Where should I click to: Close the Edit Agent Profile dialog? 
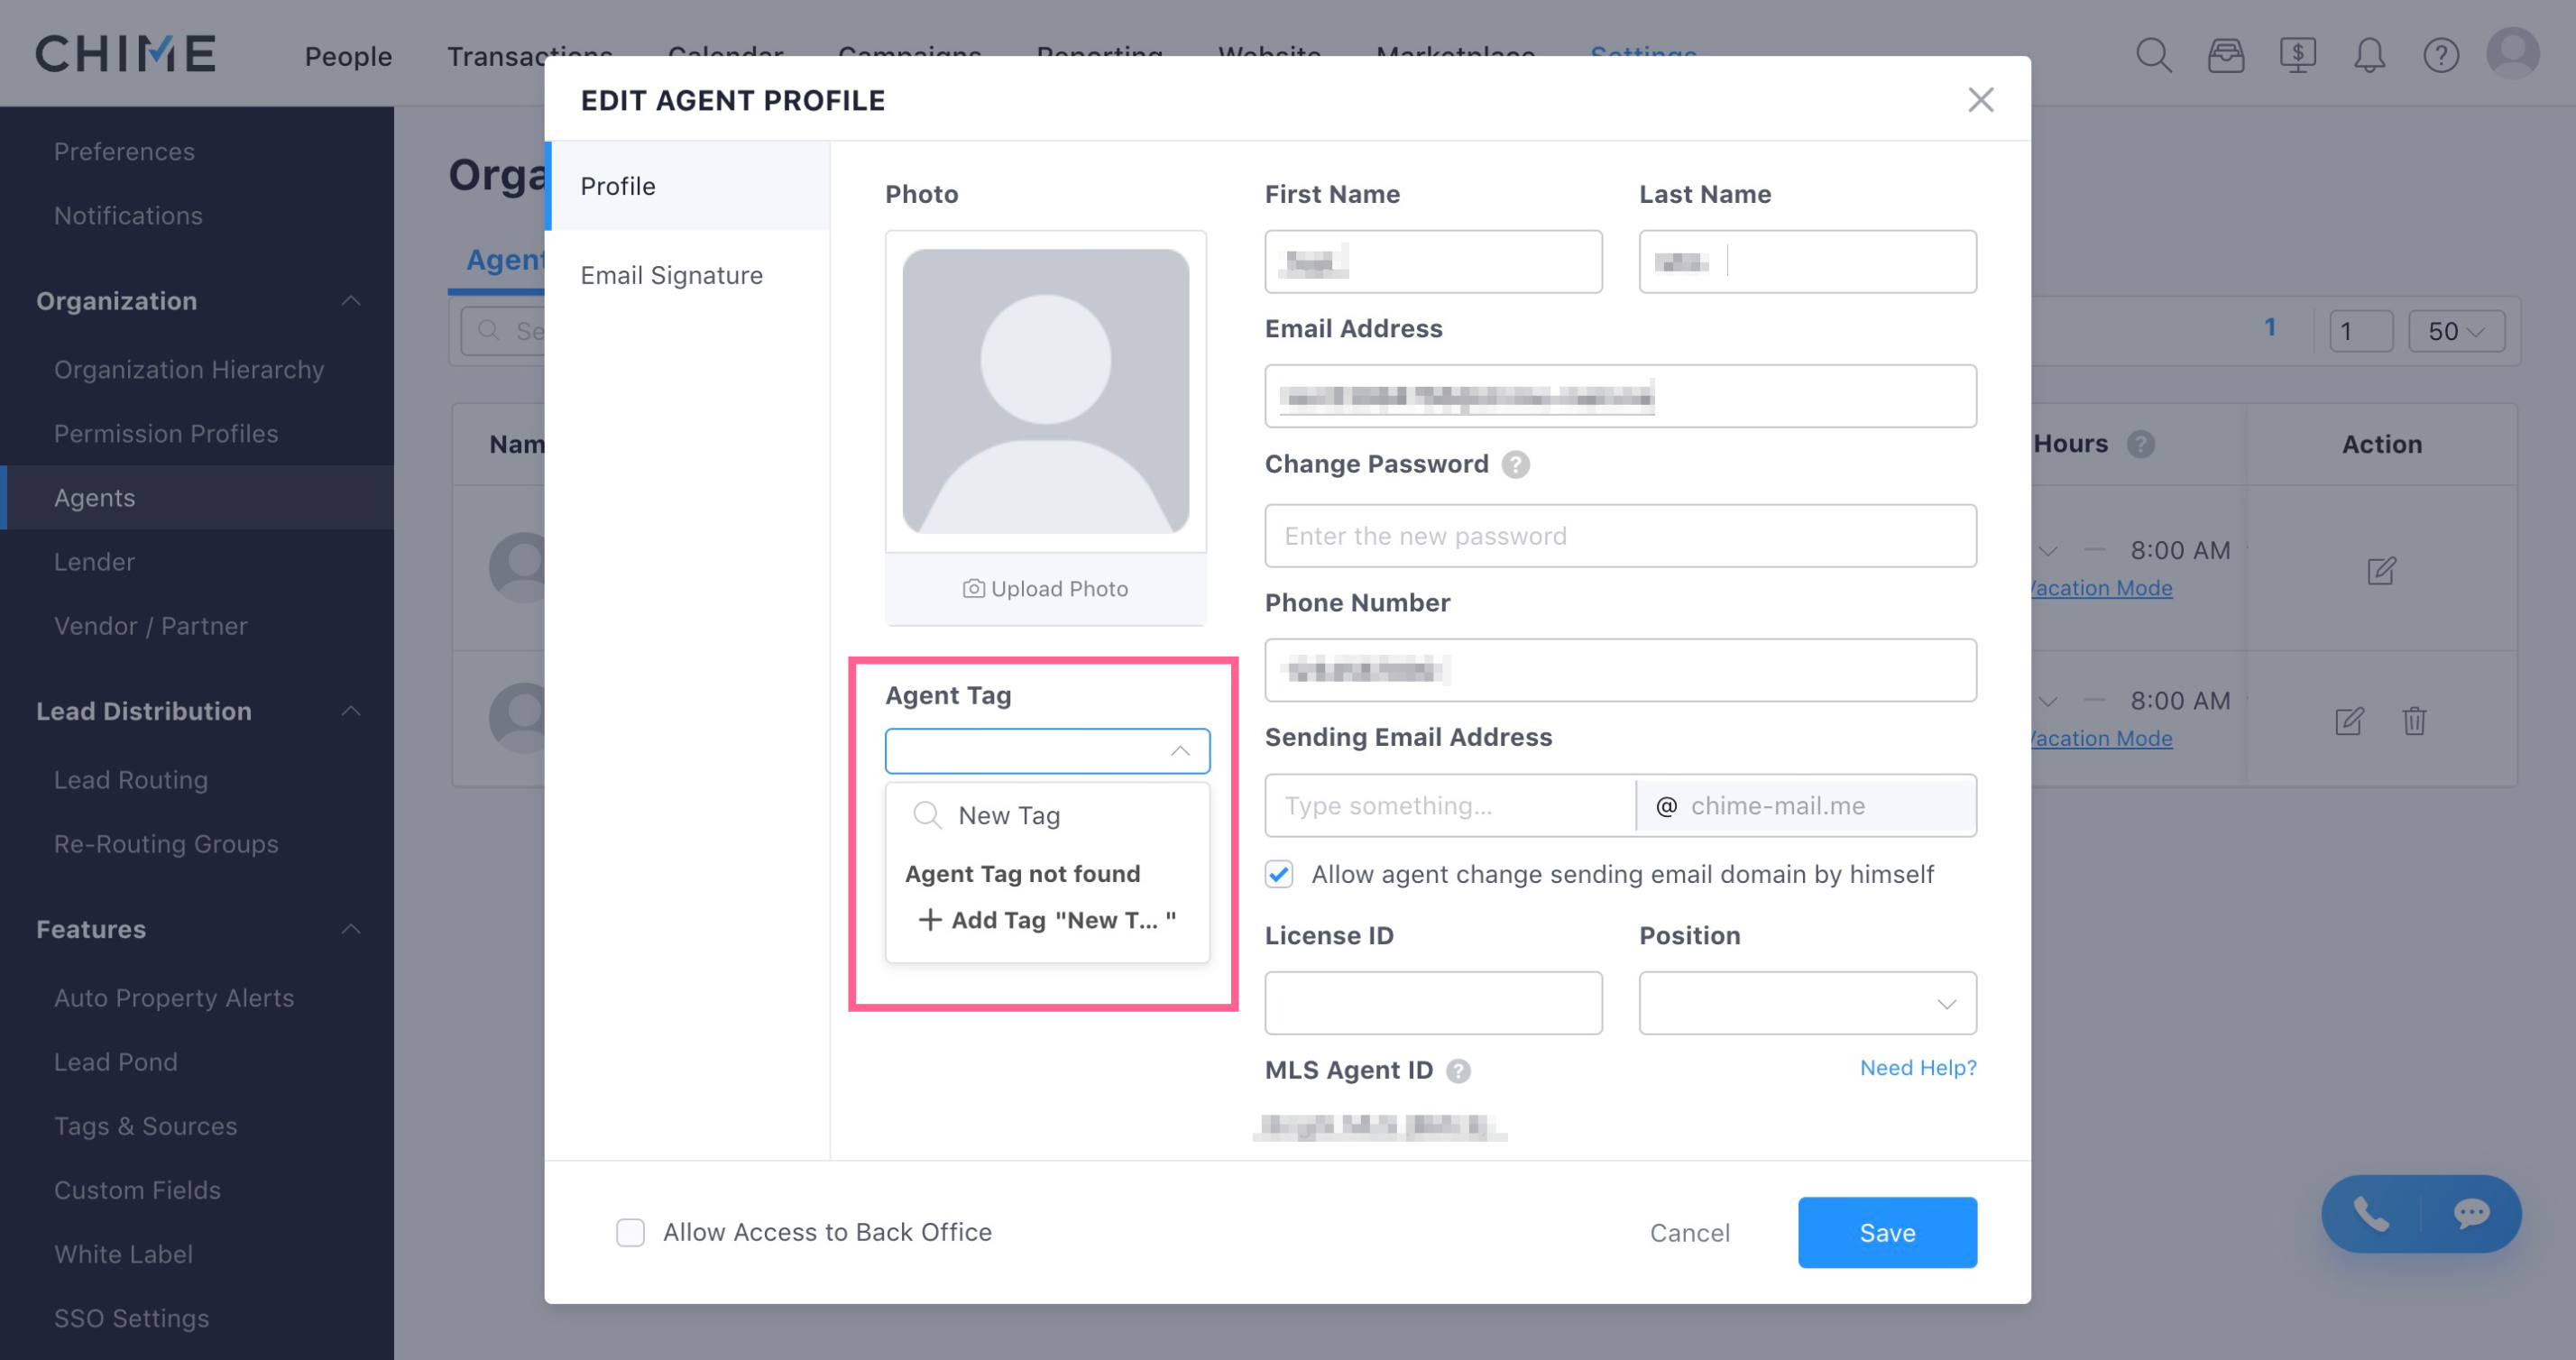click(x=1980, y=99)
